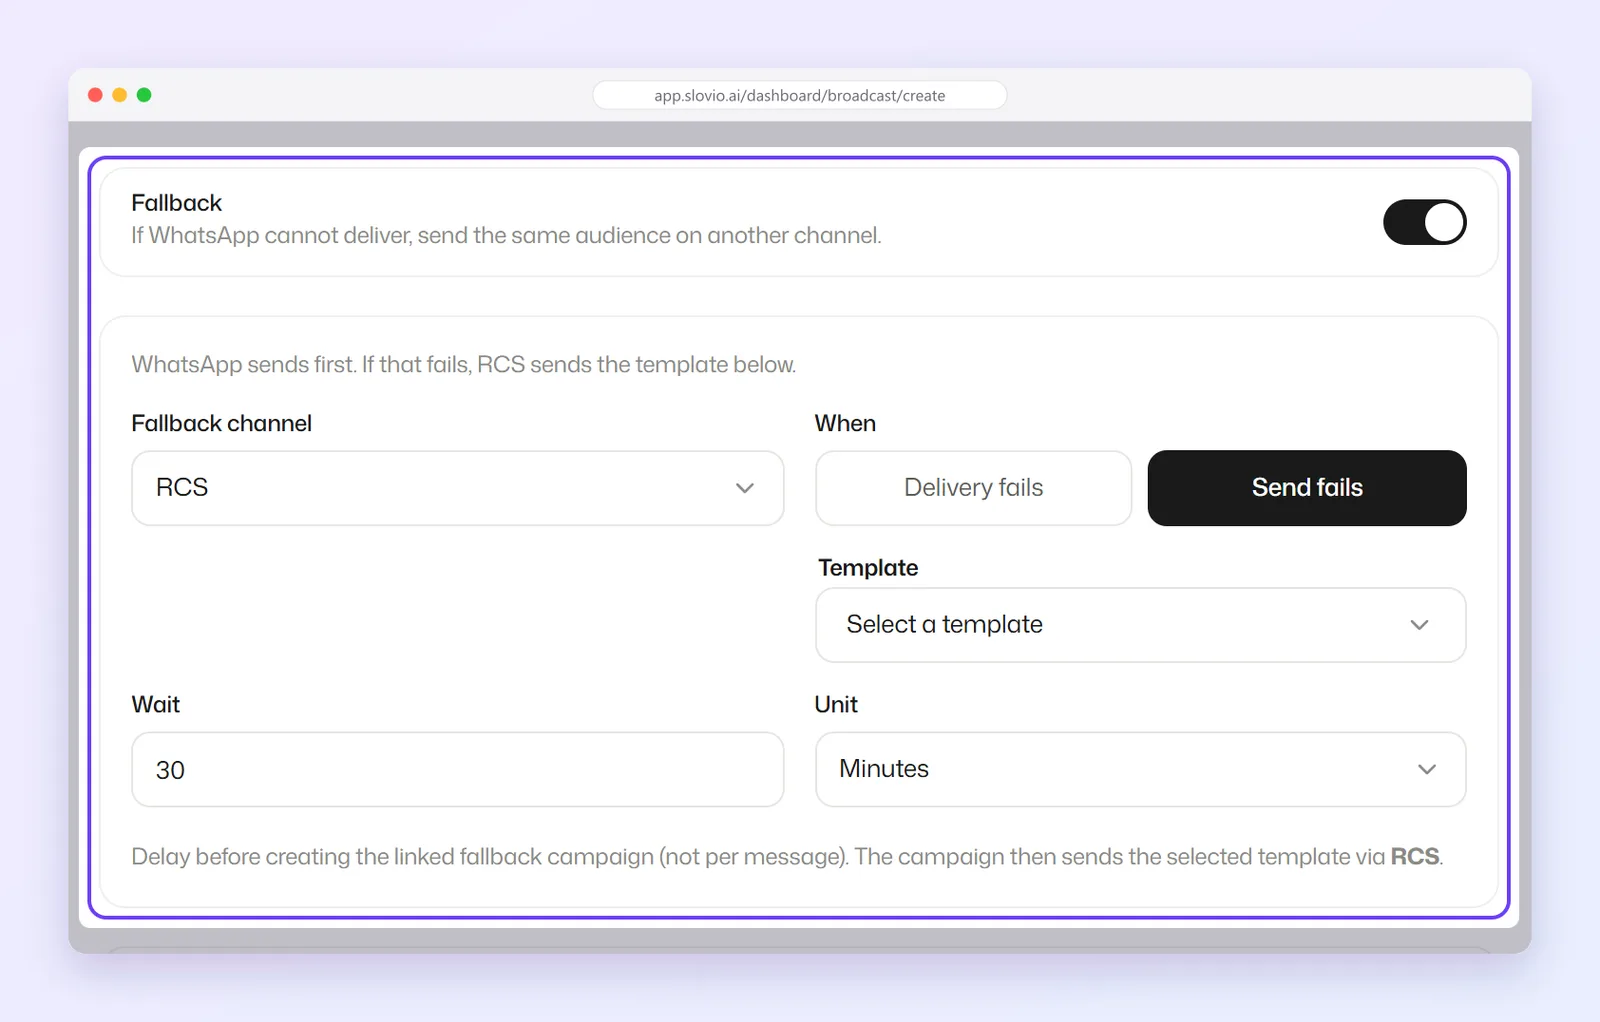Click the "When" label text
The width and height of the screenshot is (1600, 1022).
(845, 424)
